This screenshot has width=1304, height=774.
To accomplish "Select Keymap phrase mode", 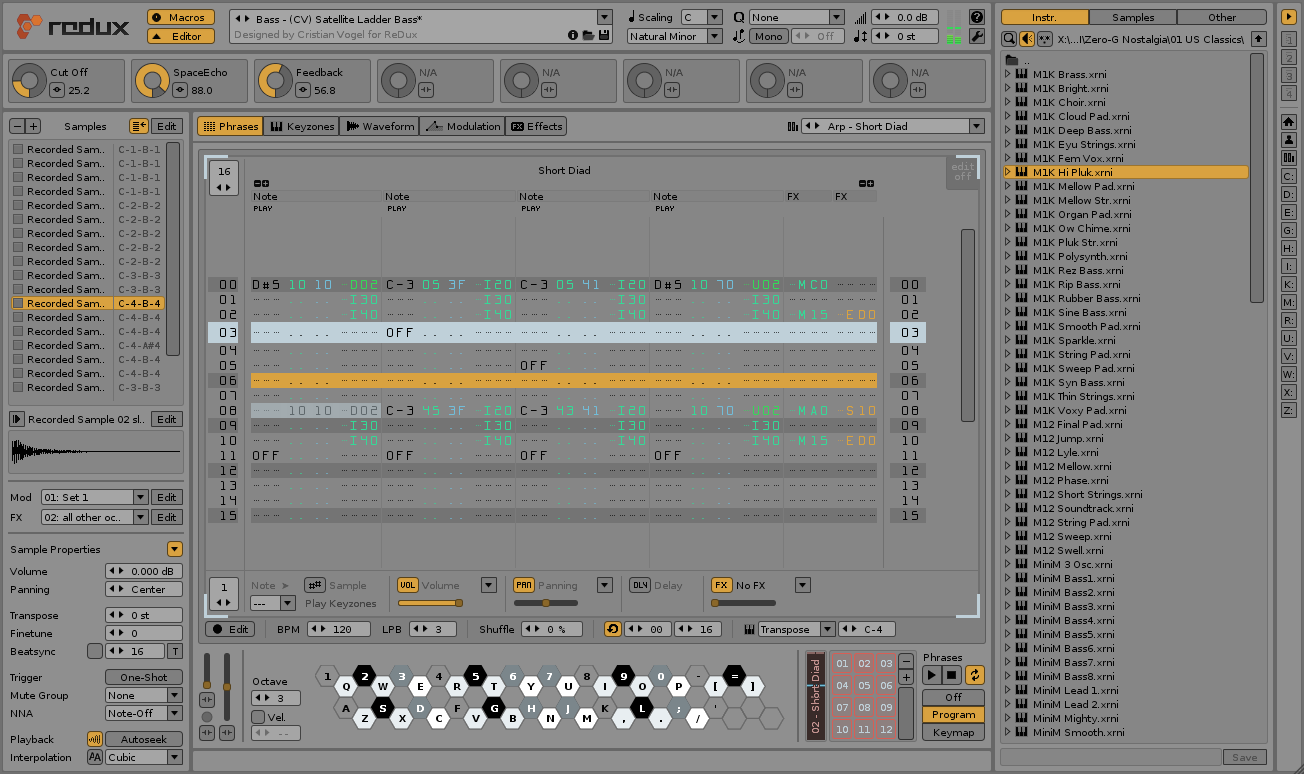I will (x=953, y=732).
